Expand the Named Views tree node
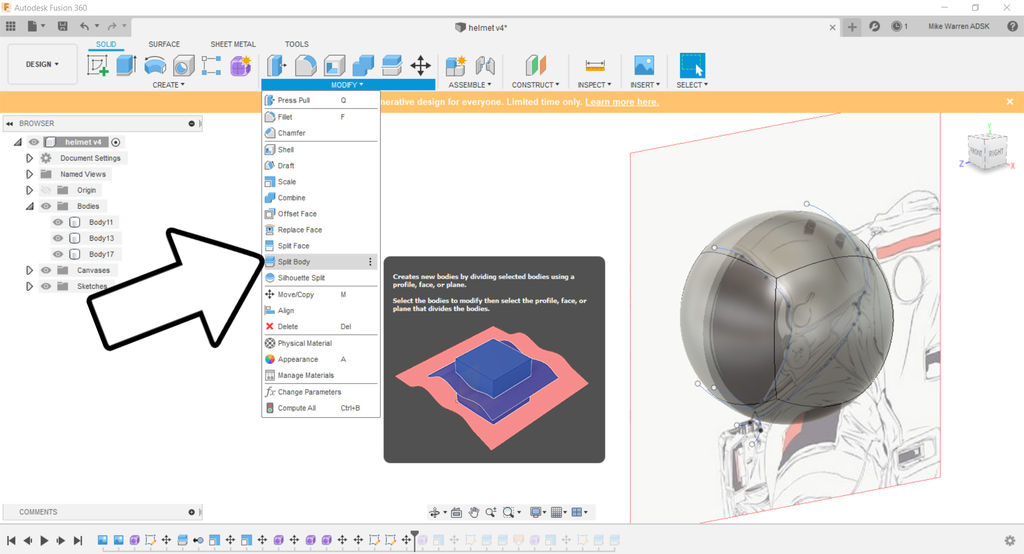1024x554 pixels. pos(29,174)
